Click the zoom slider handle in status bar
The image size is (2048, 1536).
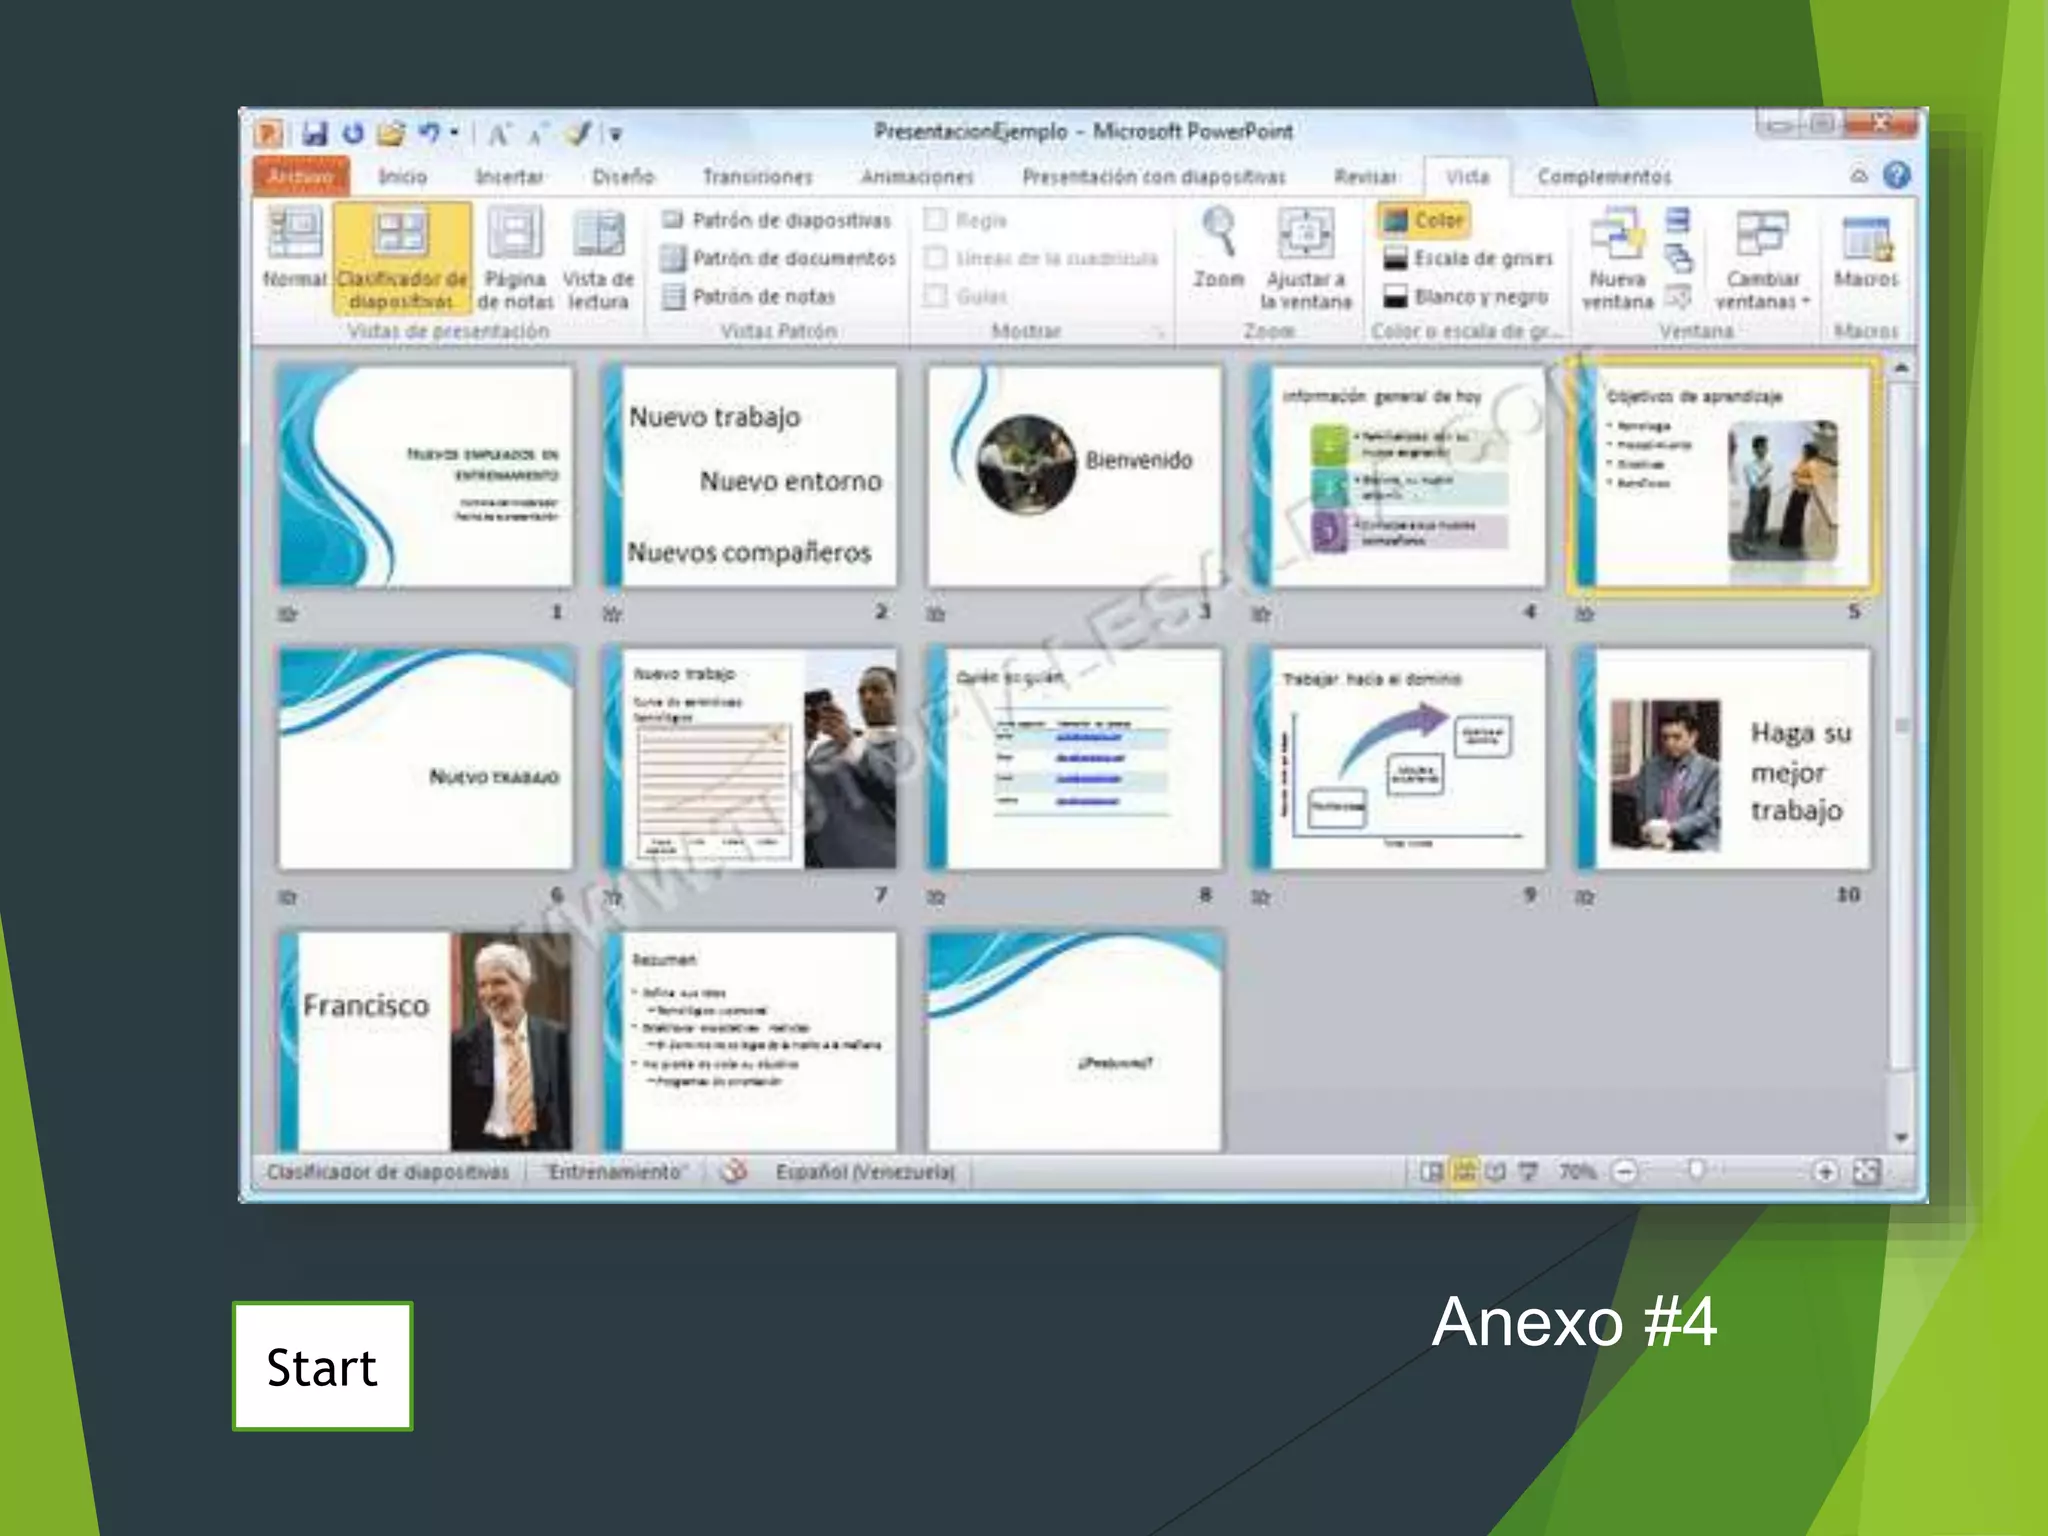coord(1696,1170)
